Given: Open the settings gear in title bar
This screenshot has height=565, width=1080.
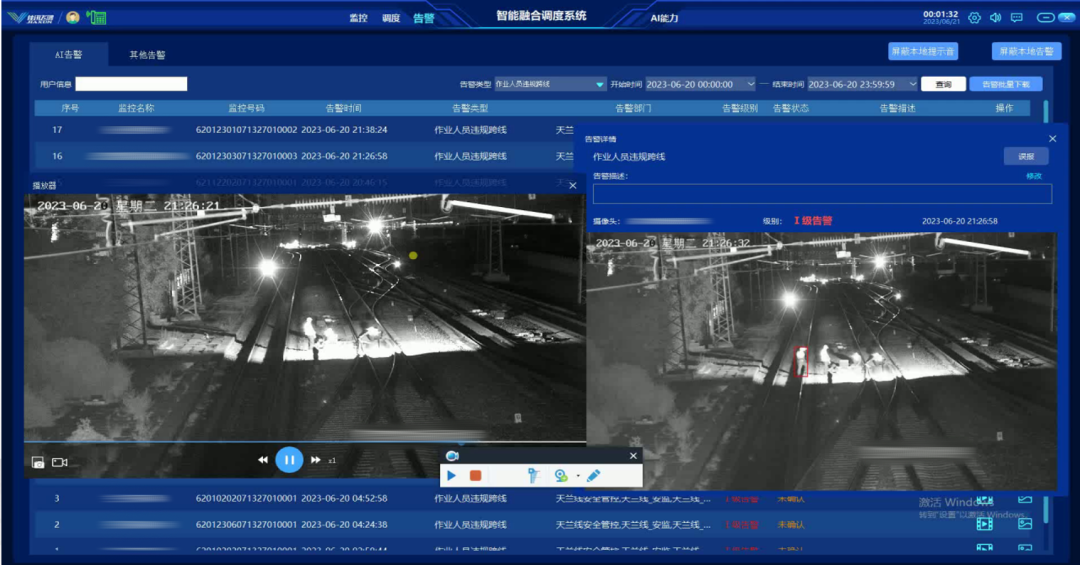Looking at the screenshot, I should (x=974, y=17).
